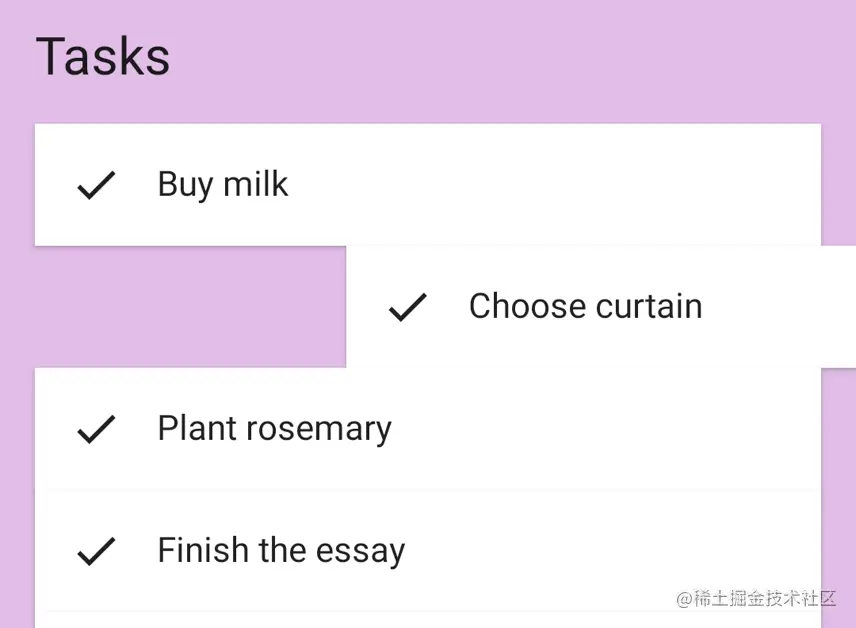This screenshot has height=628, width=856.
Task: Toggle the Plant rosemary checkmark
Action: point(96,429)
